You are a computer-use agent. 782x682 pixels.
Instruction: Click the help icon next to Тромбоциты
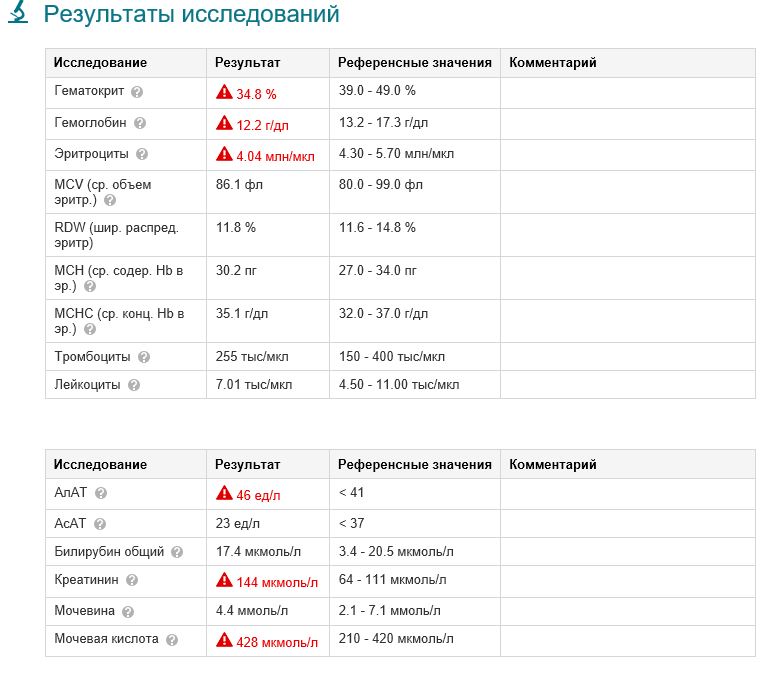(x=144, y=357)
